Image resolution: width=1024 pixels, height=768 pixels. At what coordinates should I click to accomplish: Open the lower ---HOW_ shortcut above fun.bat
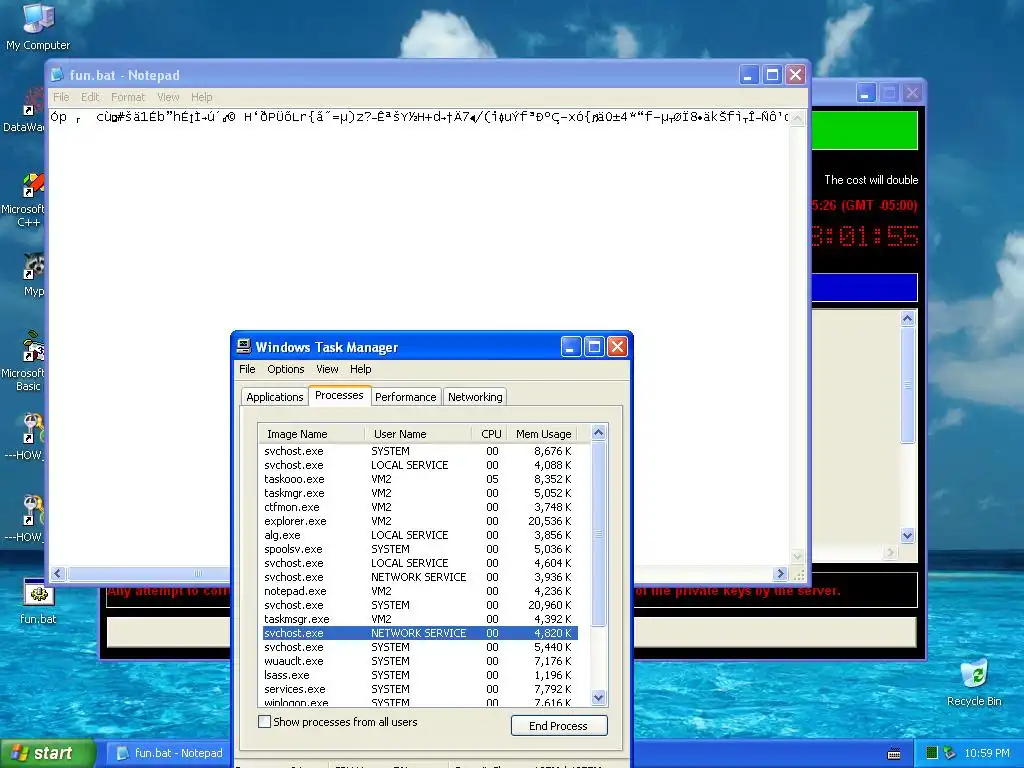[27, 519]
